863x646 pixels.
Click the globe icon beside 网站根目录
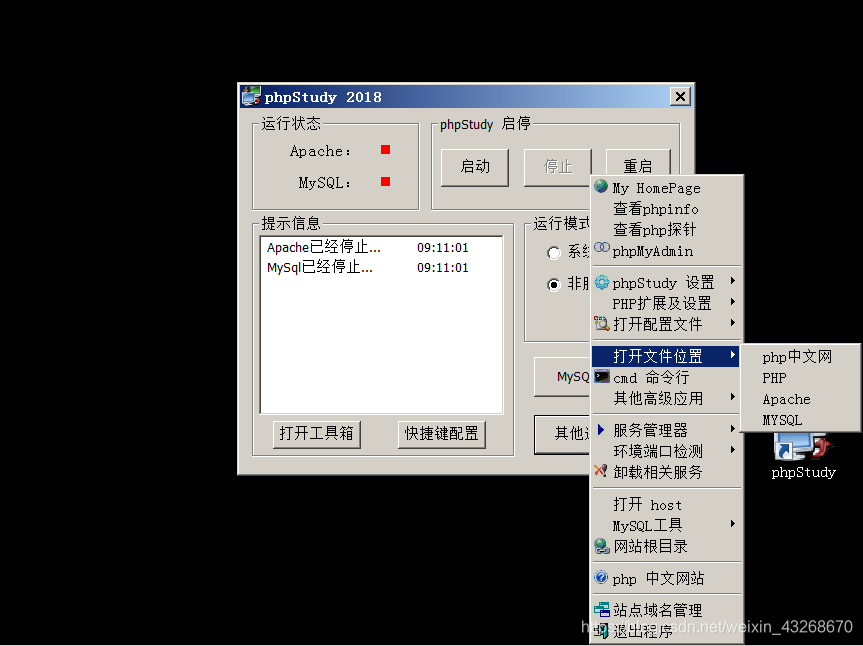click(602, 546)
